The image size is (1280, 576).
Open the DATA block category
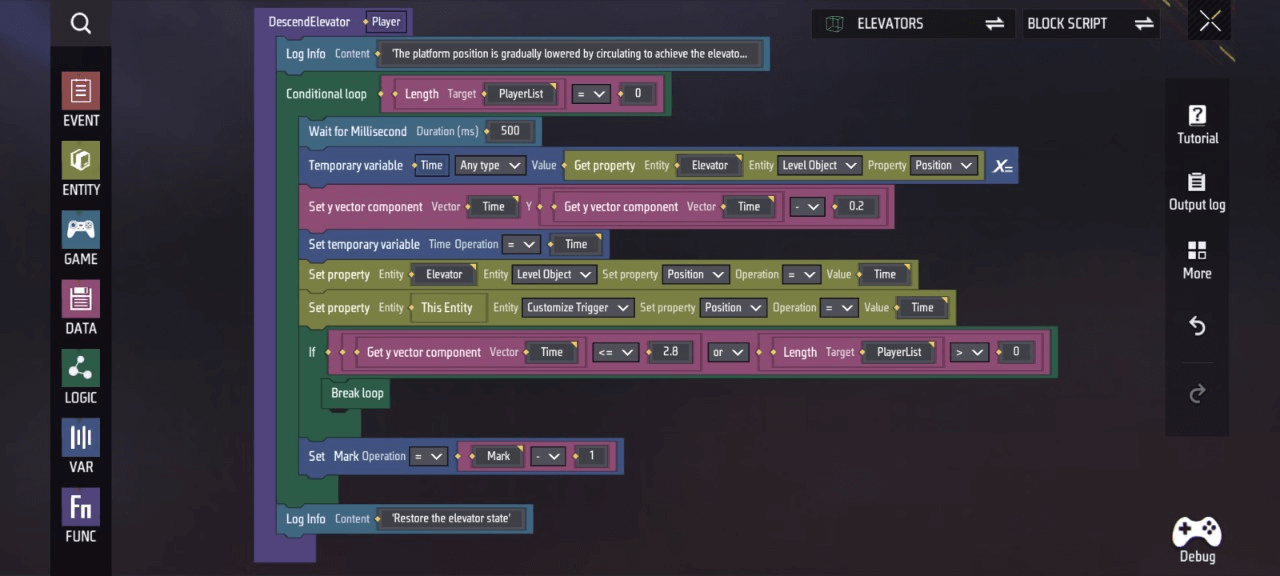[81, 307]
